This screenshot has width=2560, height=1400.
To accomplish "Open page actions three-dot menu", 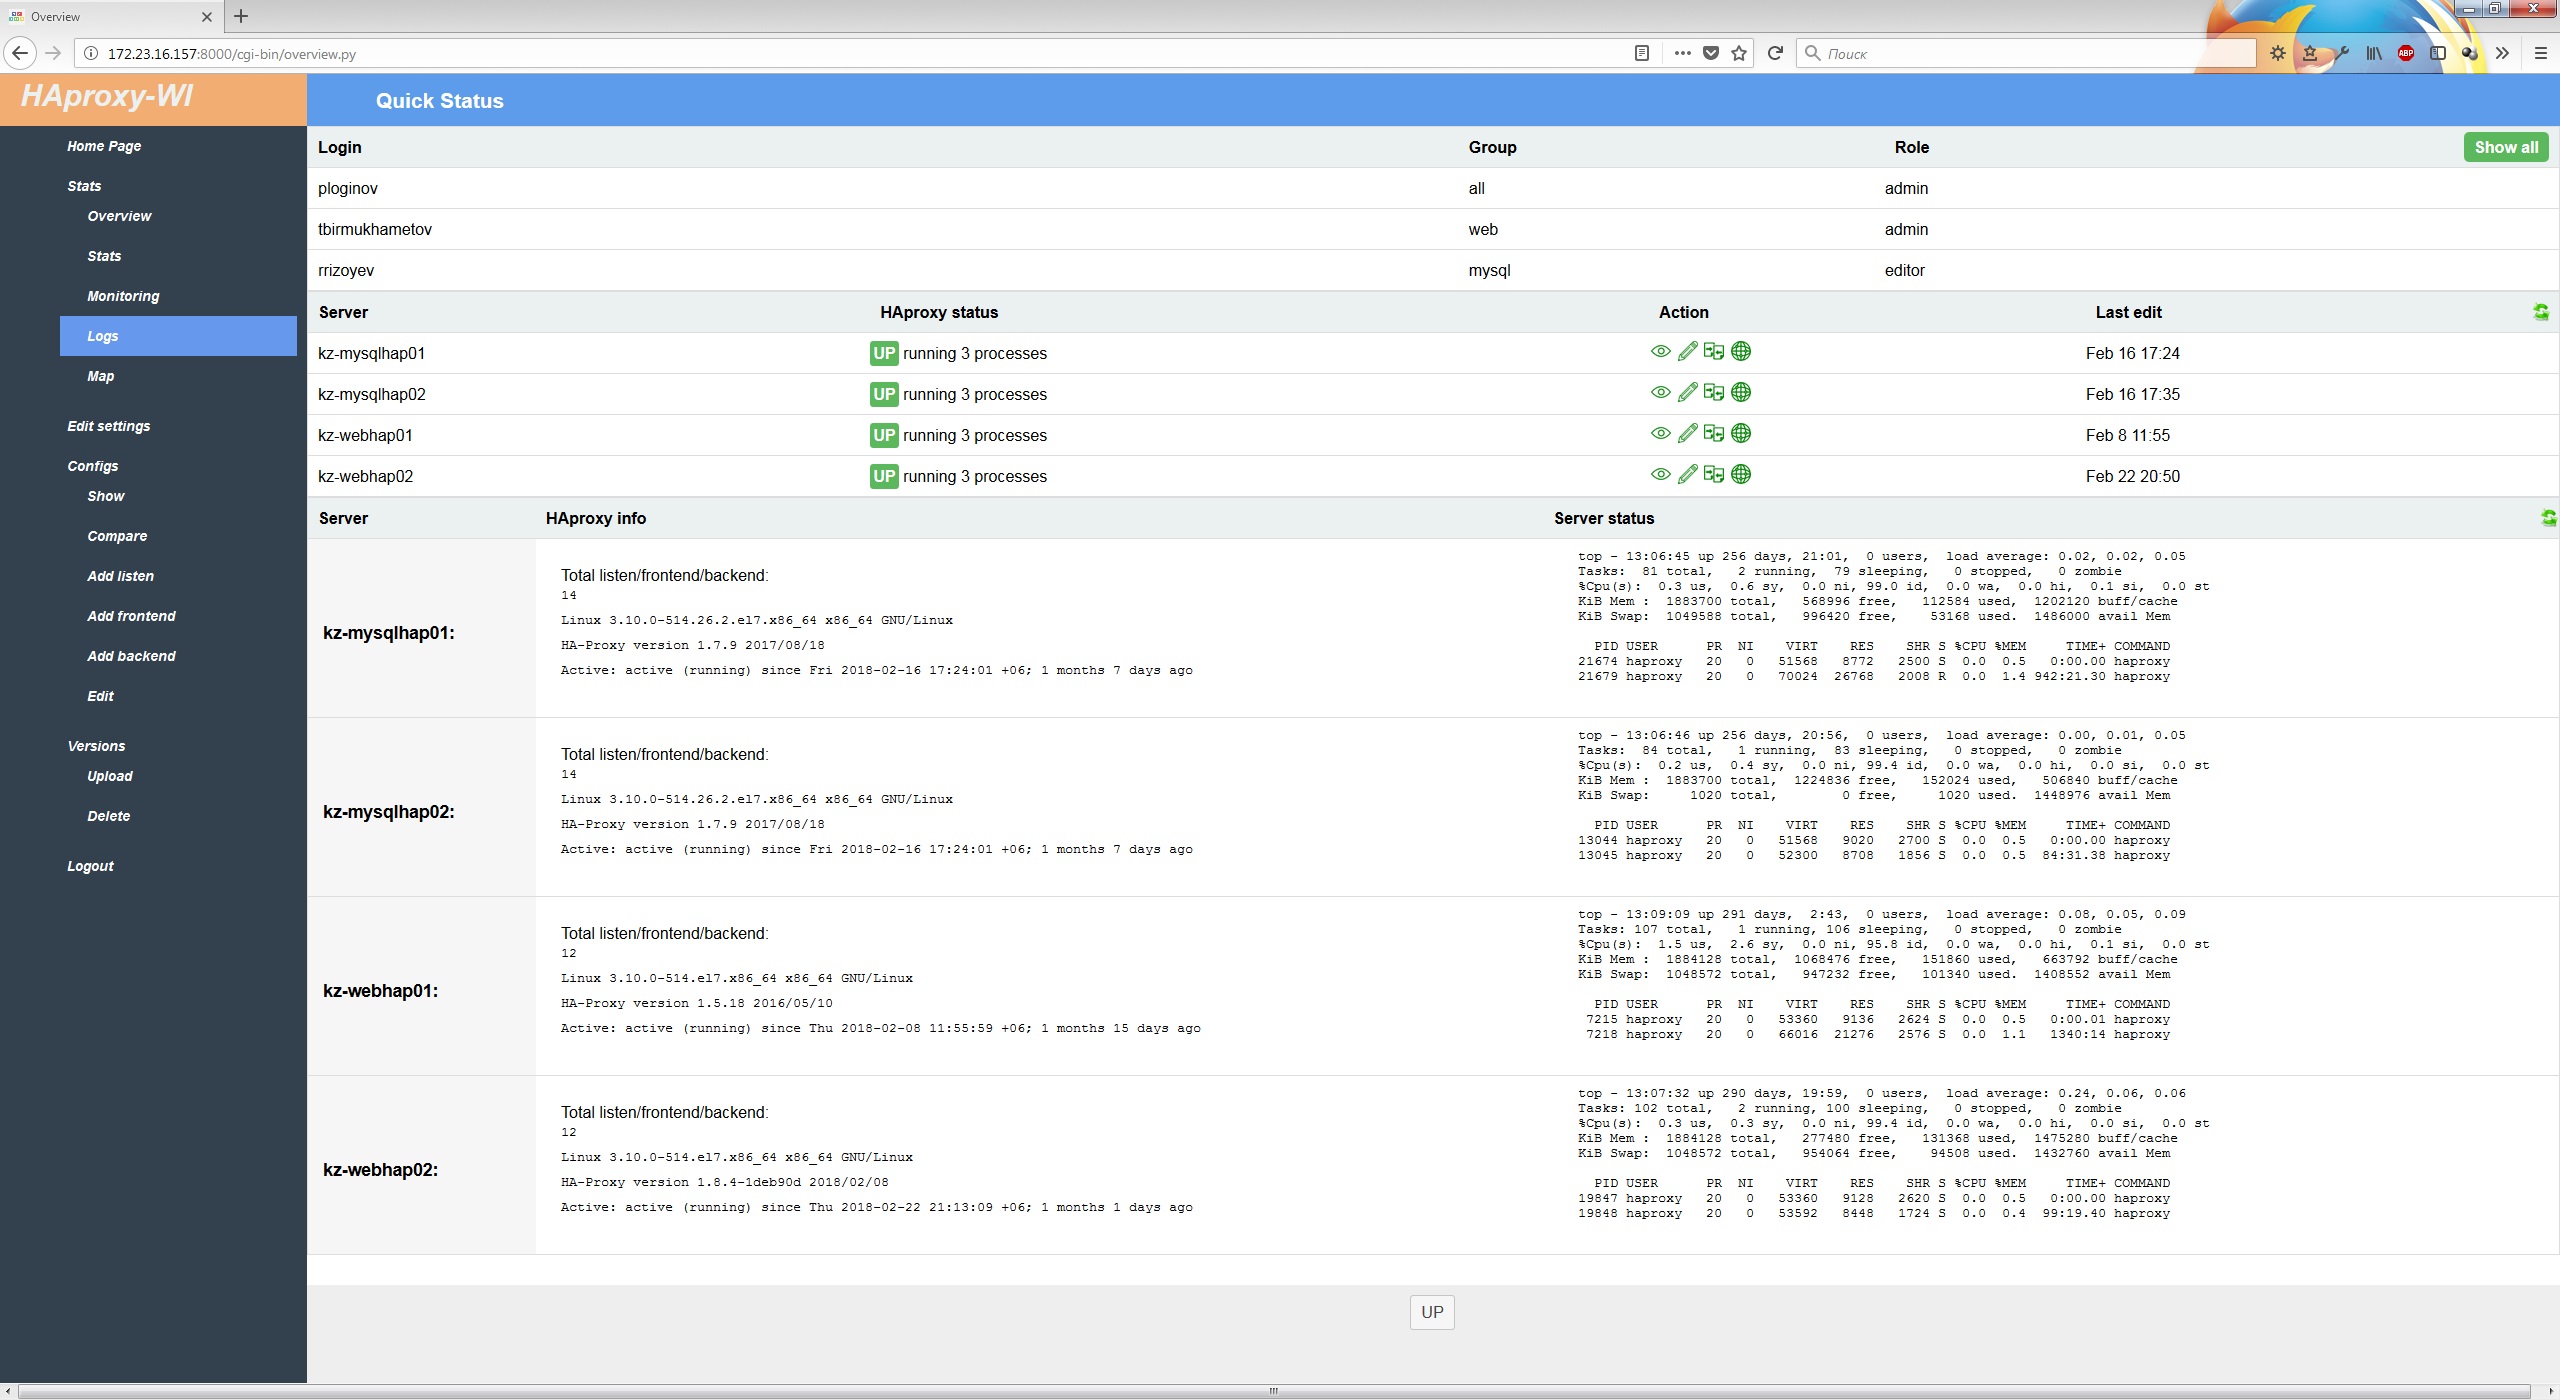I will coord(1682,53).
